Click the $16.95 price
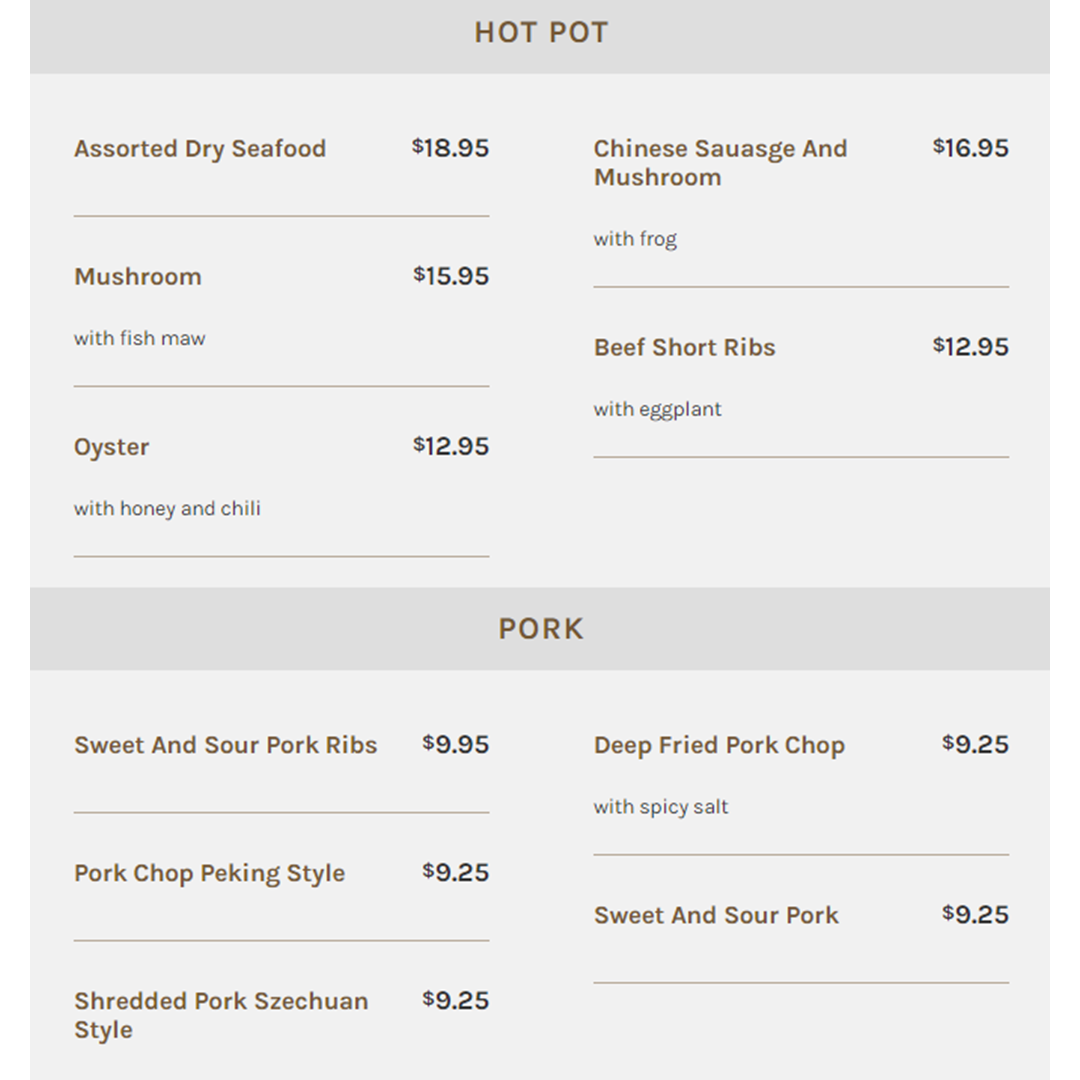 click(x=970, y=147)
